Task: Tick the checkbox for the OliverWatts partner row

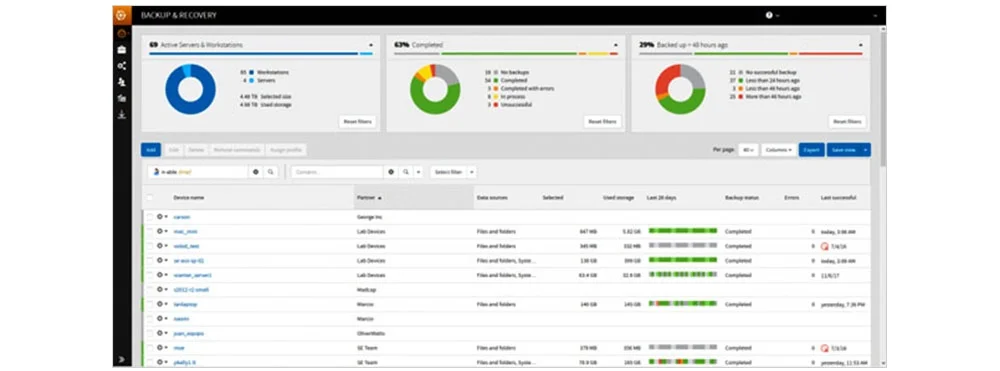Action: click(150, 333)
